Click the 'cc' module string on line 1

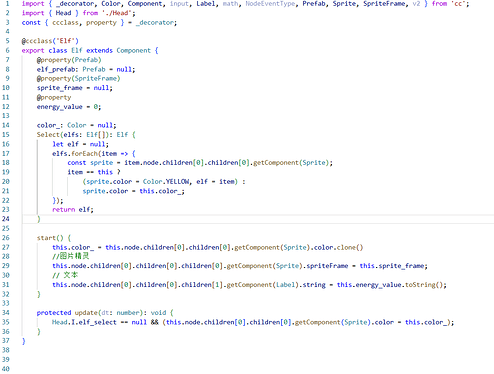coord(461,4)
